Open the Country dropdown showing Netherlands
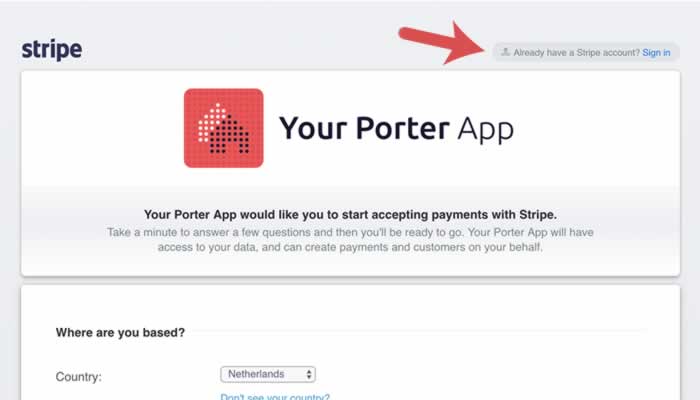 pyautogui.click(x=268, y=374)
